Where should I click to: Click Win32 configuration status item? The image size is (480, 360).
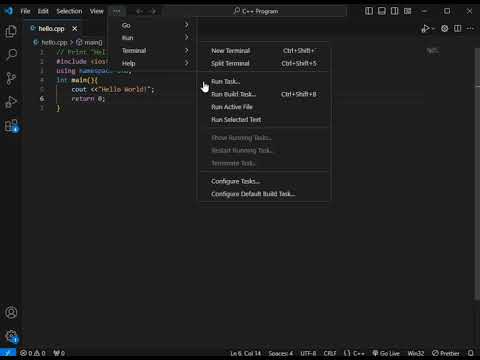coord(416,353)
